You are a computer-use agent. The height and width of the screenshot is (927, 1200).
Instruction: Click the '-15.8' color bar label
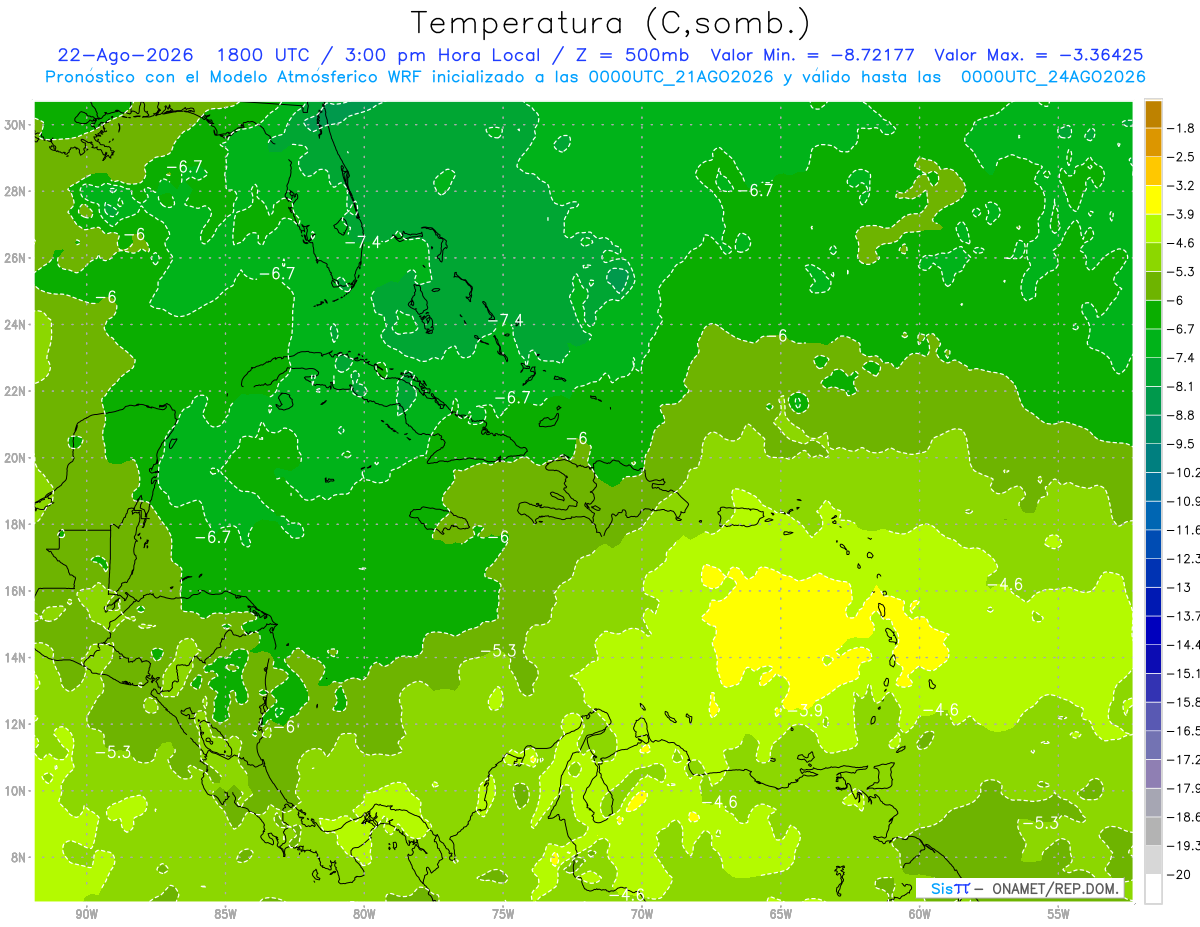pyautogui.click(x=1183, y=702)
